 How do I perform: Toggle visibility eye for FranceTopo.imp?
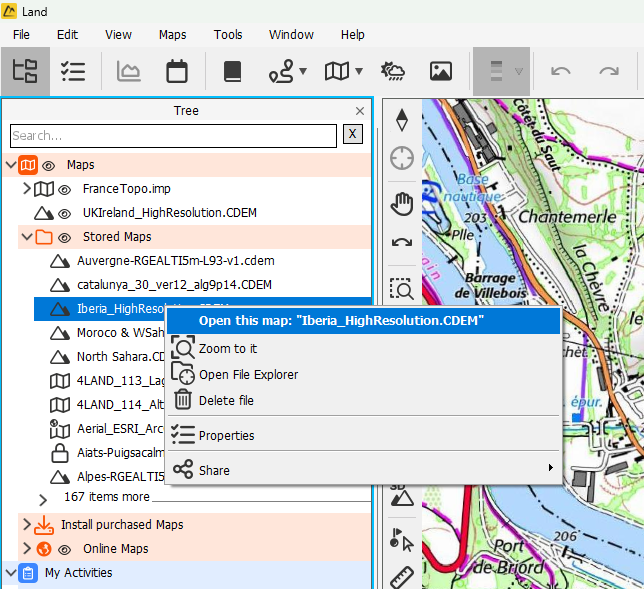[x=64, y=189]
